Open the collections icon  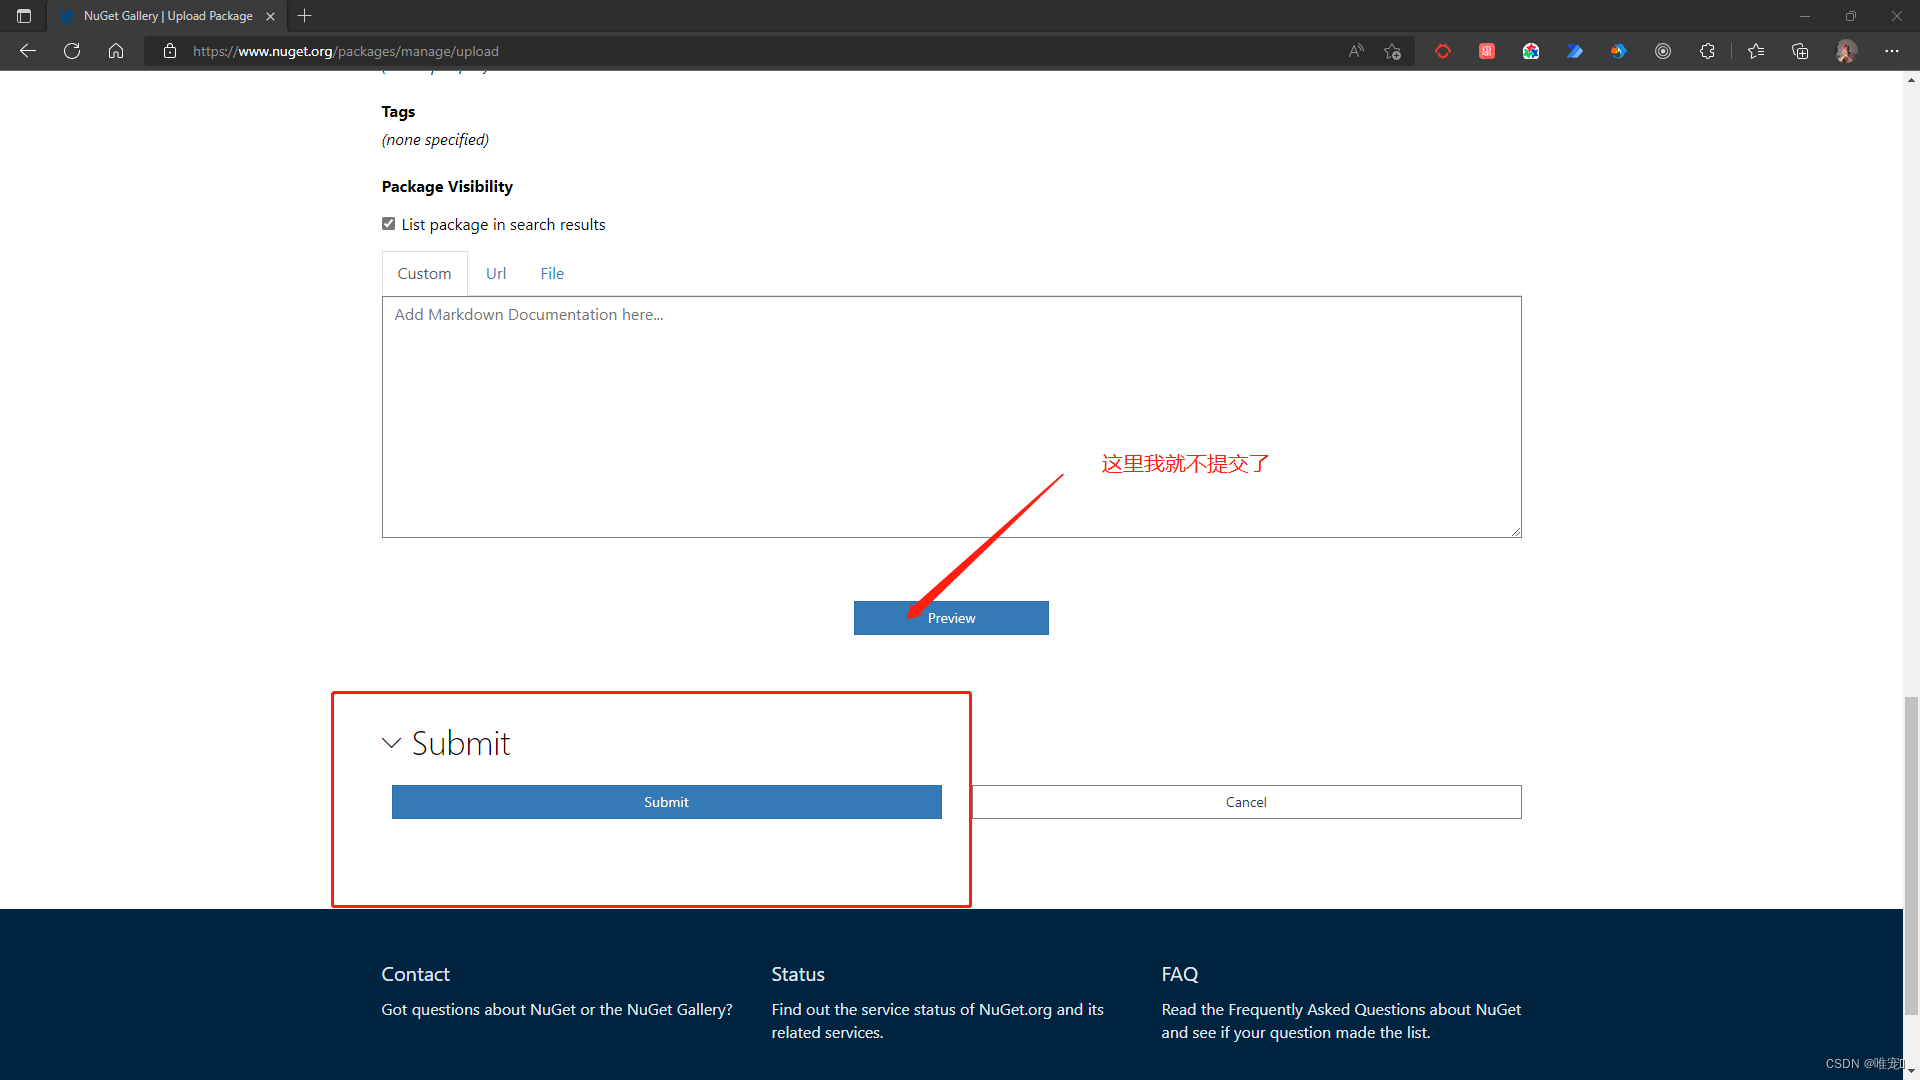(x=1800, y=51)
